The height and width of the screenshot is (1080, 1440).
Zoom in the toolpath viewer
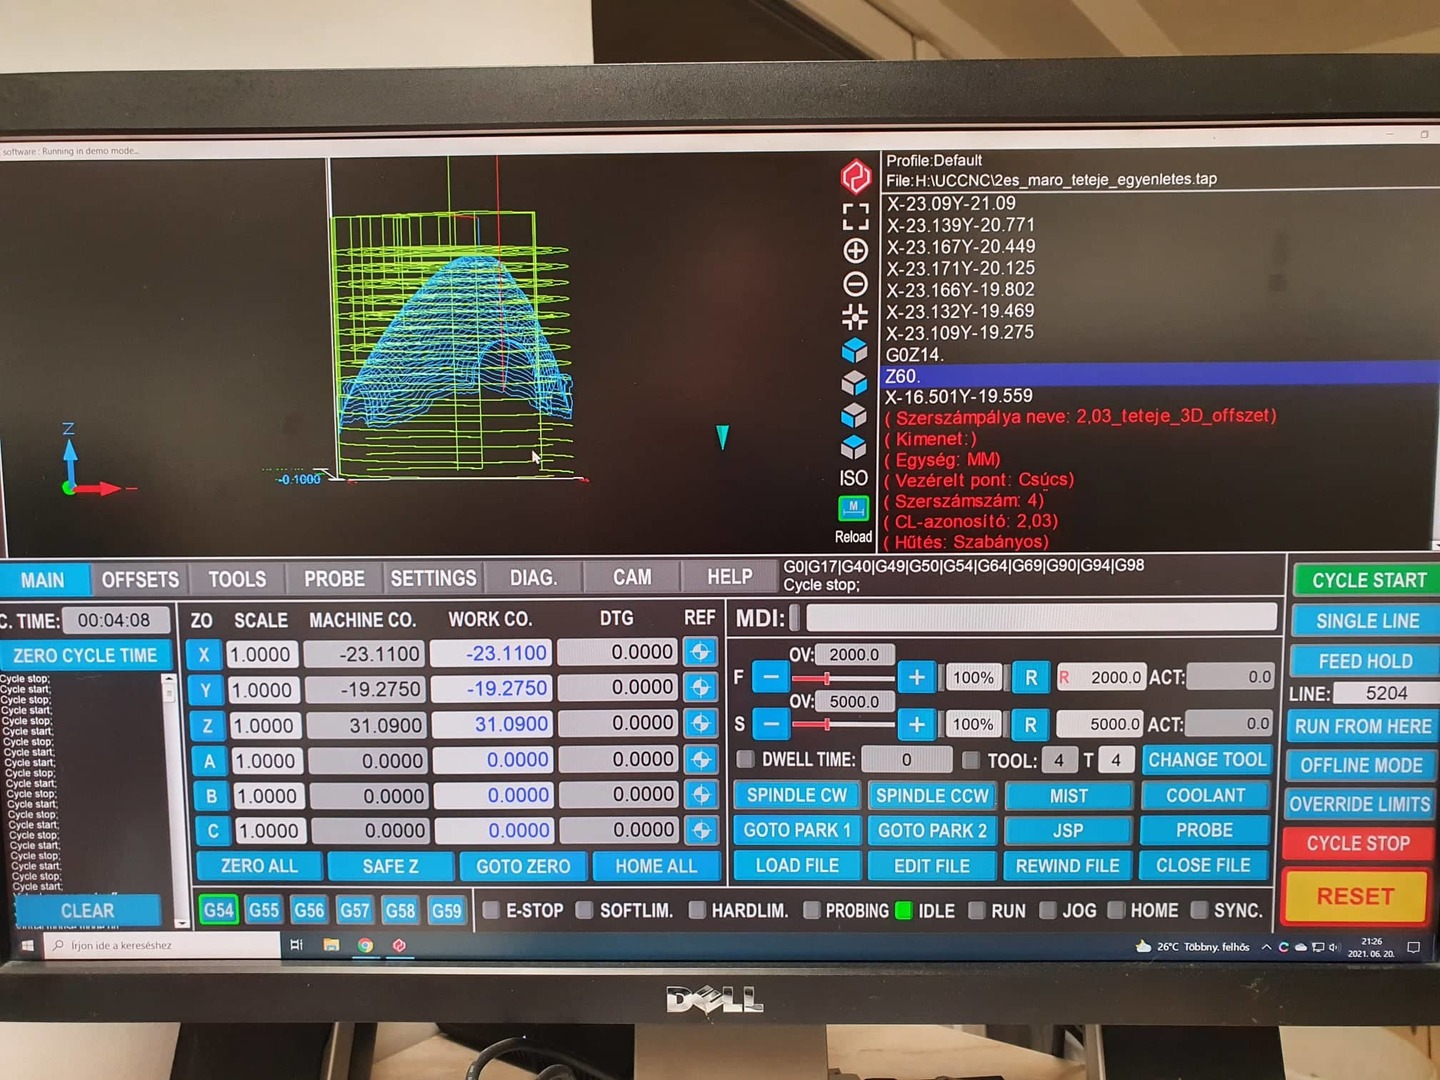pos(855,250)
